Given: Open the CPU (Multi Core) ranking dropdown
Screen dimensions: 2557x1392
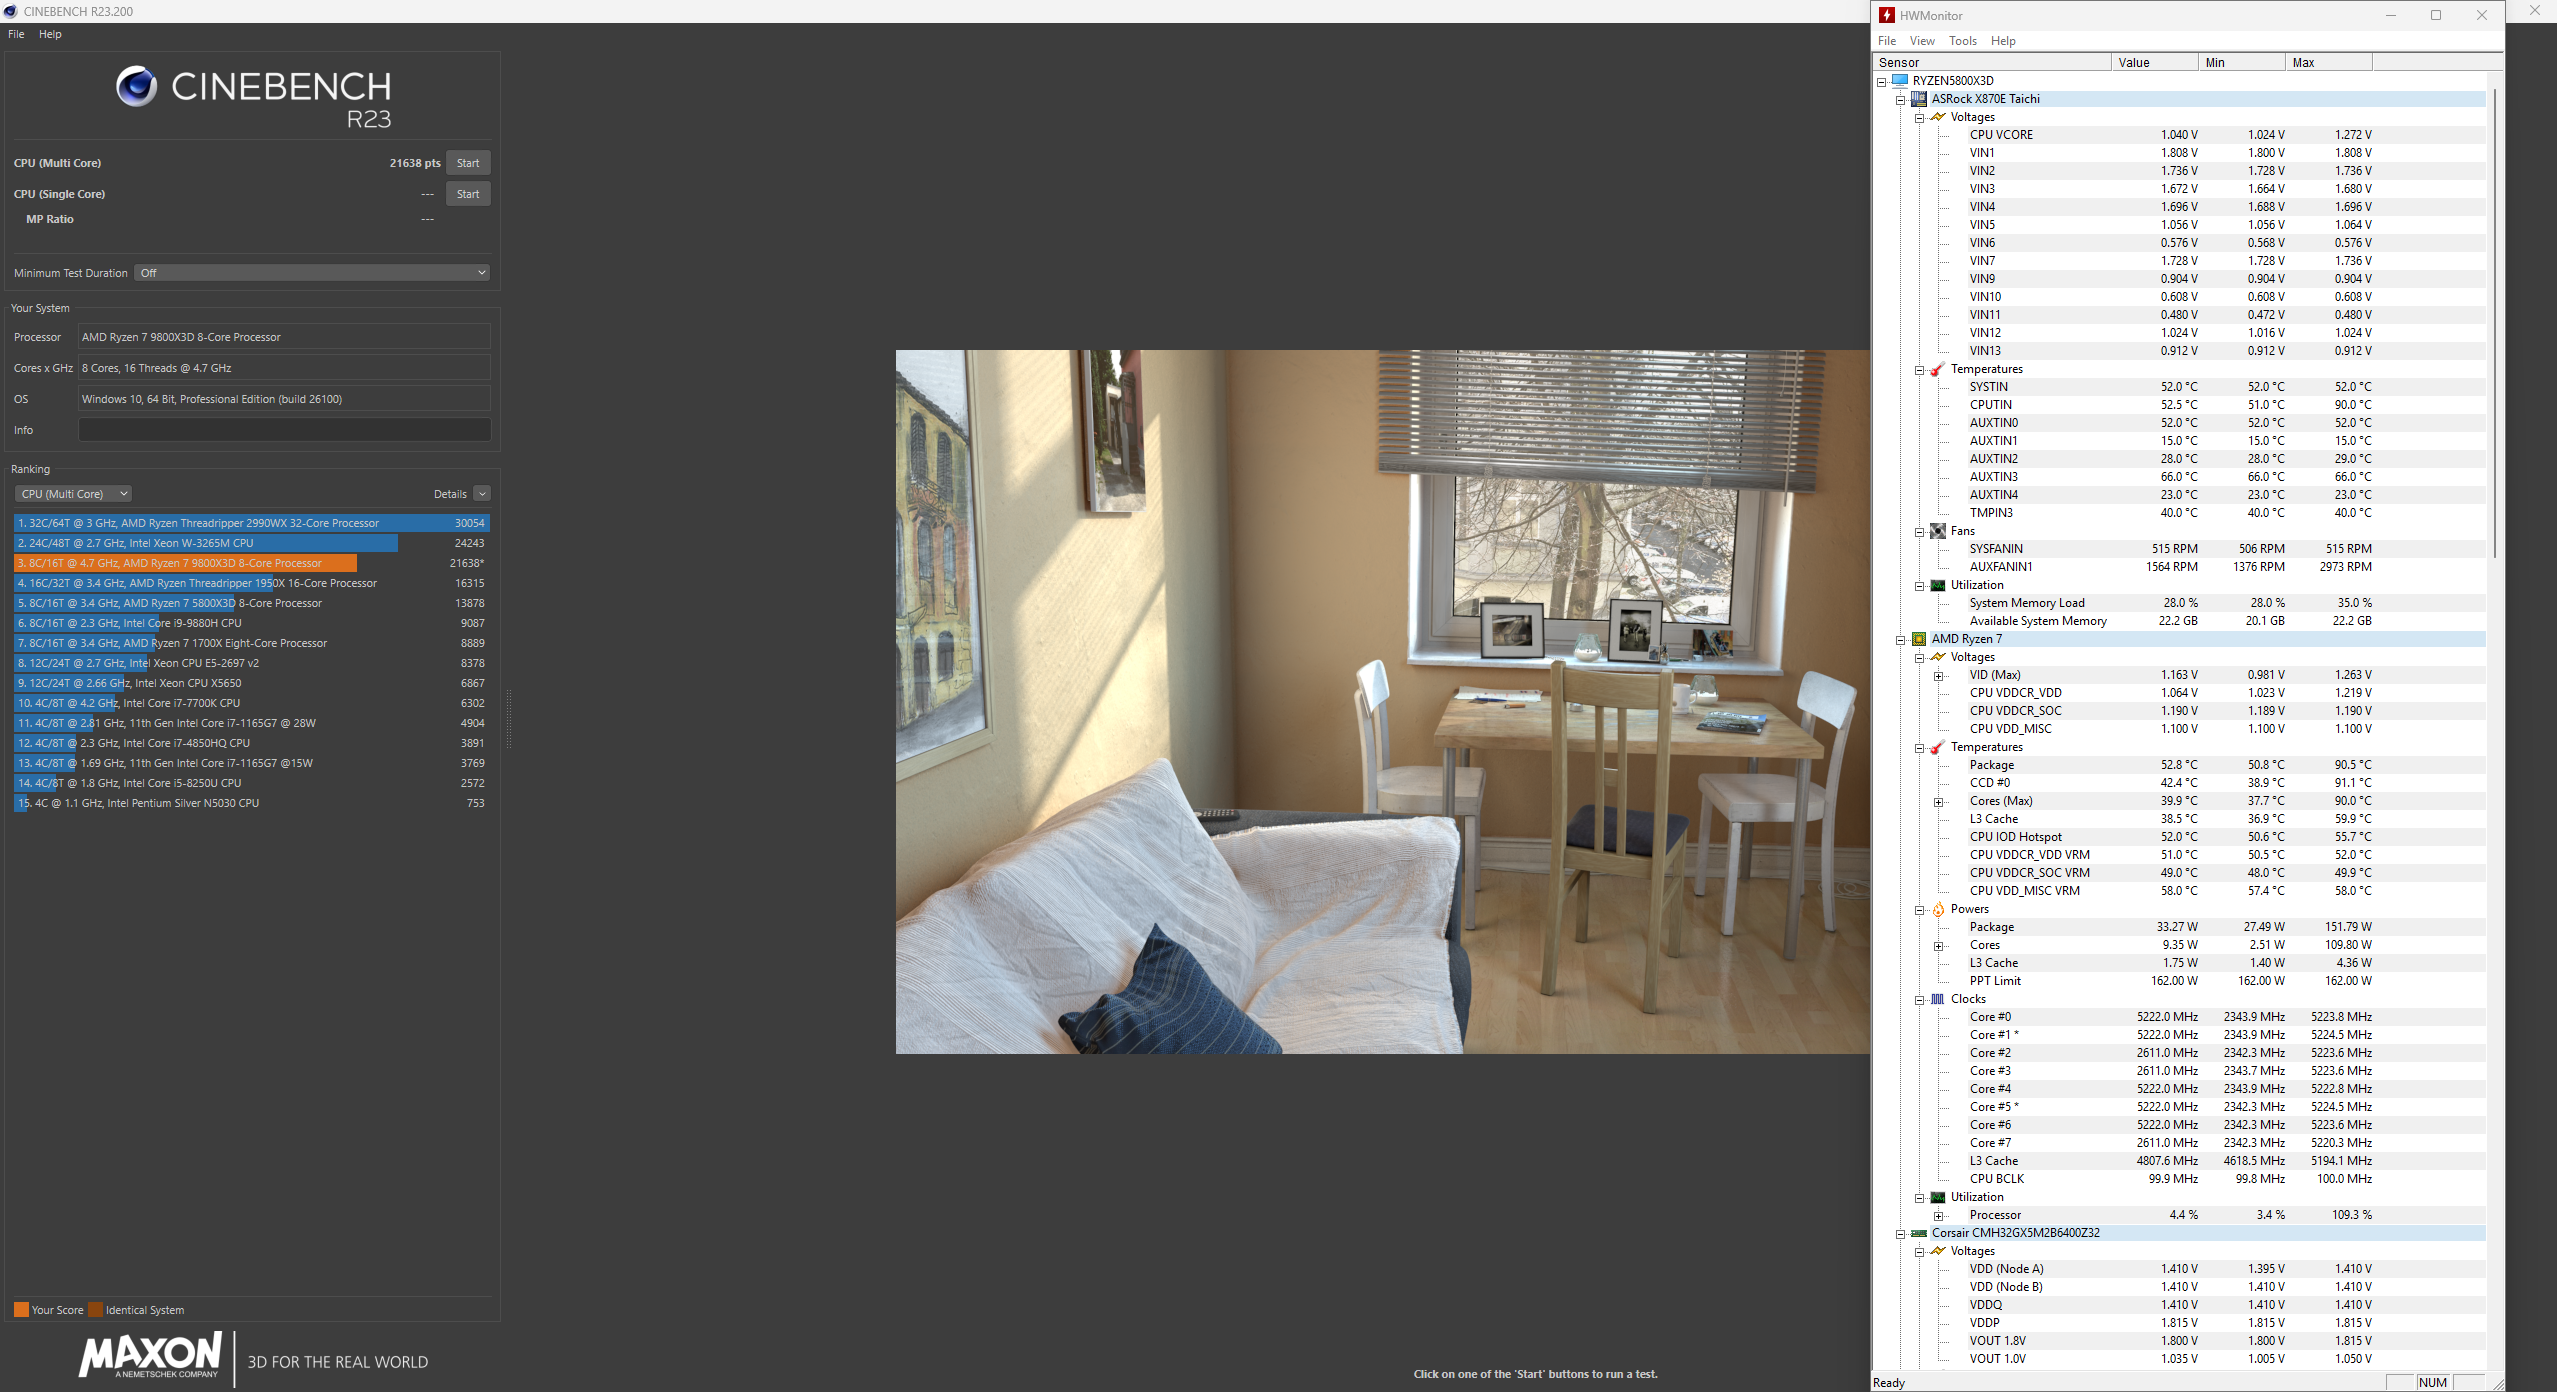Looking at the screenshot, I should [x=73, y=494].
